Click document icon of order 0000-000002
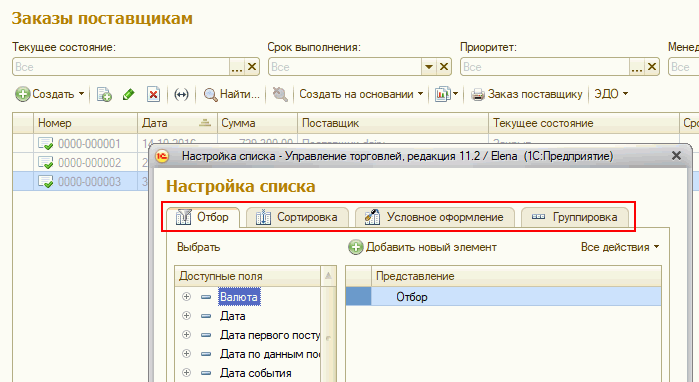This screenshot has height=382, width=699. point(45,163)
